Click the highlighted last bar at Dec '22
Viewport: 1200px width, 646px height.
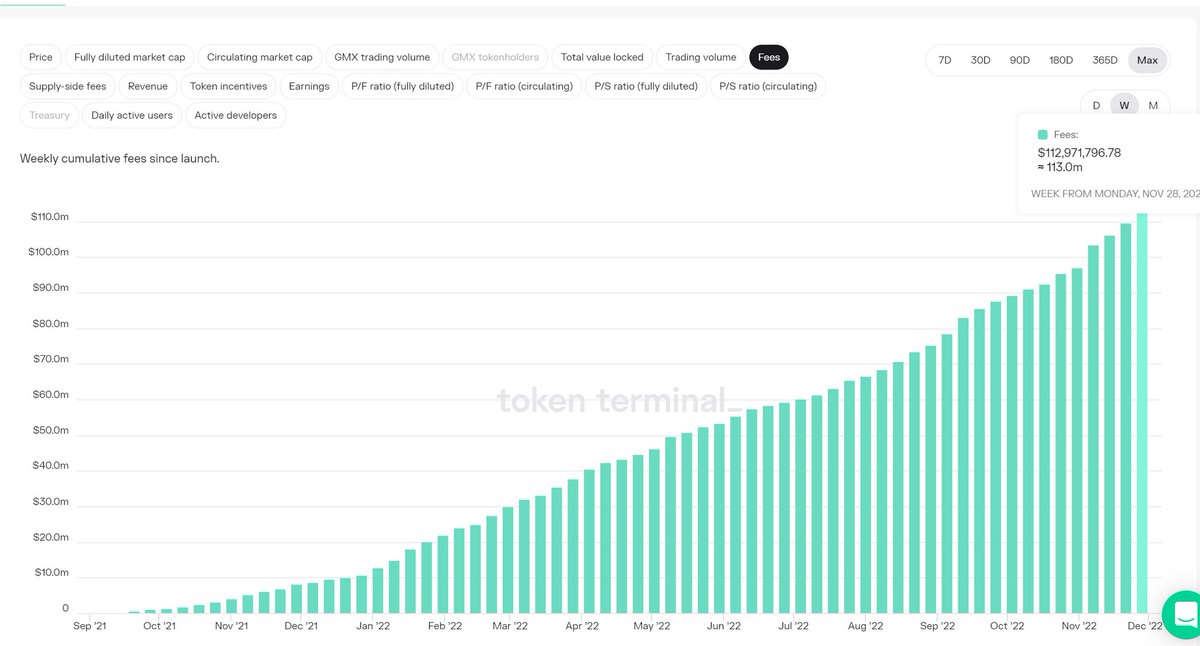tap(1142, 413)
